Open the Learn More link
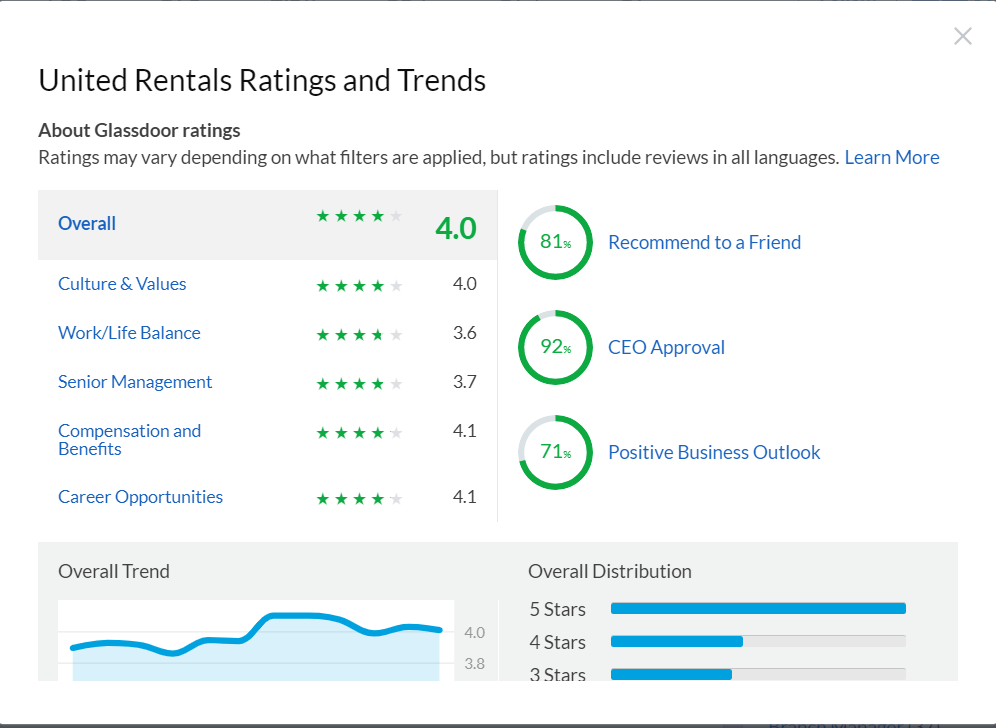Screen dimensions: 996x728 [891, 158]
